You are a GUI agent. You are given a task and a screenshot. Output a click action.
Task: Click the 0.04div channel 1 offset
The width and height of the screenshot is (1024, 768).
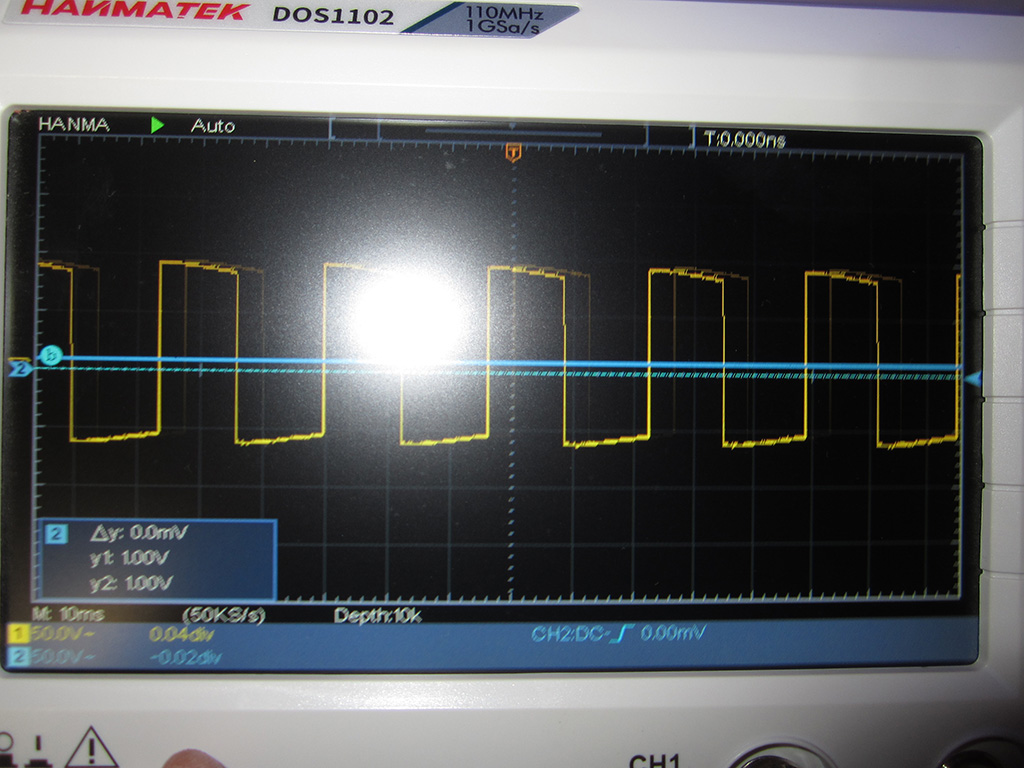click(181, 634)
